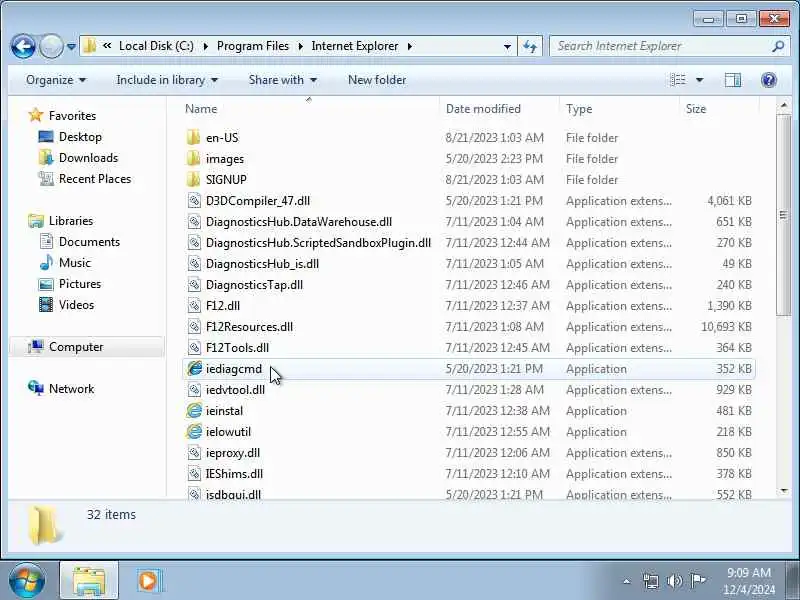The image size is (800, 600).
Task: Select iediagcmd application icon
Action: 194,368
